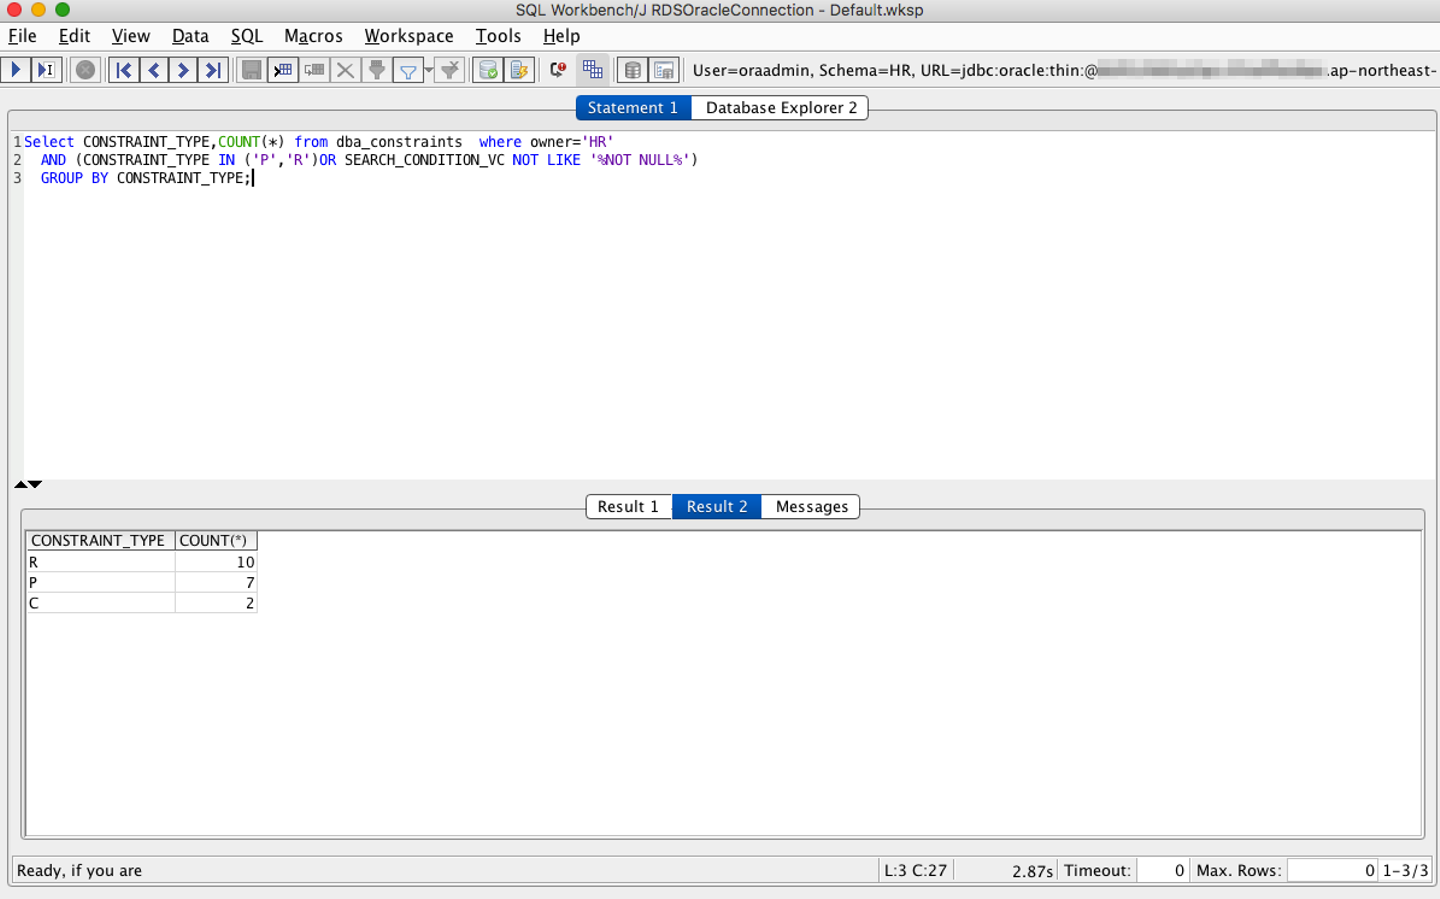1440x899 pixels.
Task: Open the SQL menu
Action: (247, 36)
